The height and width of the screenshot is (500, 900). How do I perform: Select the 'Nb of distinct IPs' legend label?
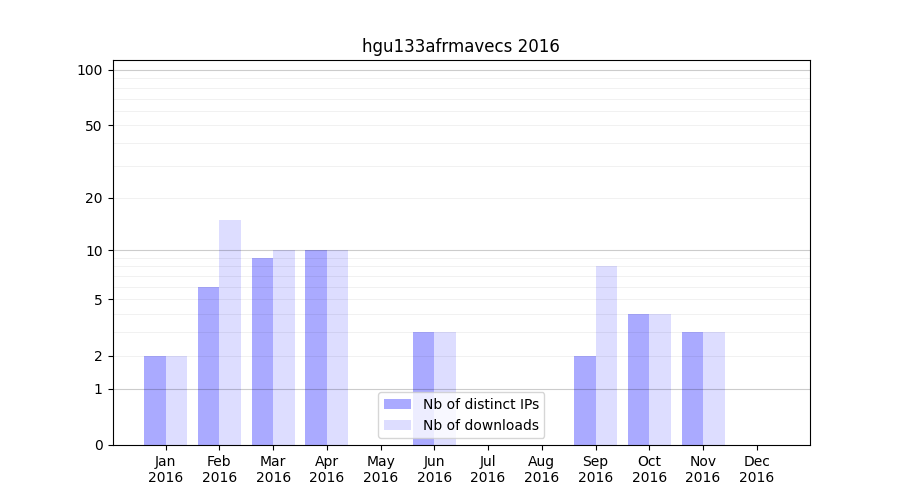pyautogui.click(x=480, y=404)
